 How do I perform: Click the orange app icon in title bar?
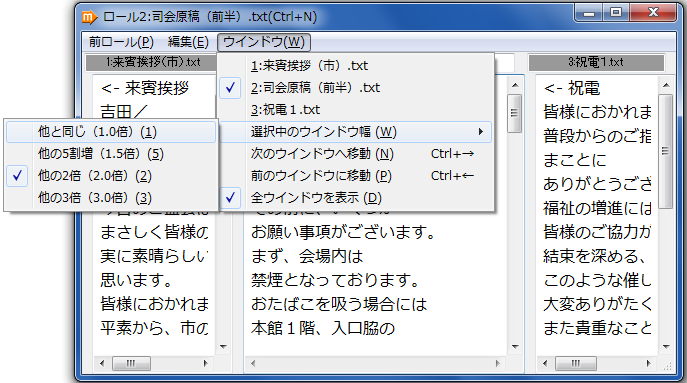(89, 17)
